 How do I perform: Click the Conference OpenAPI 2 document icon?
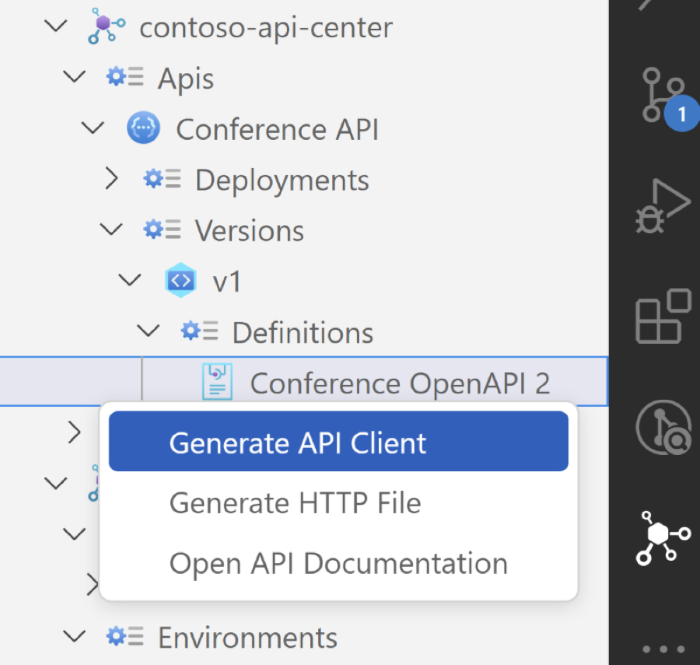click(217, 382)
